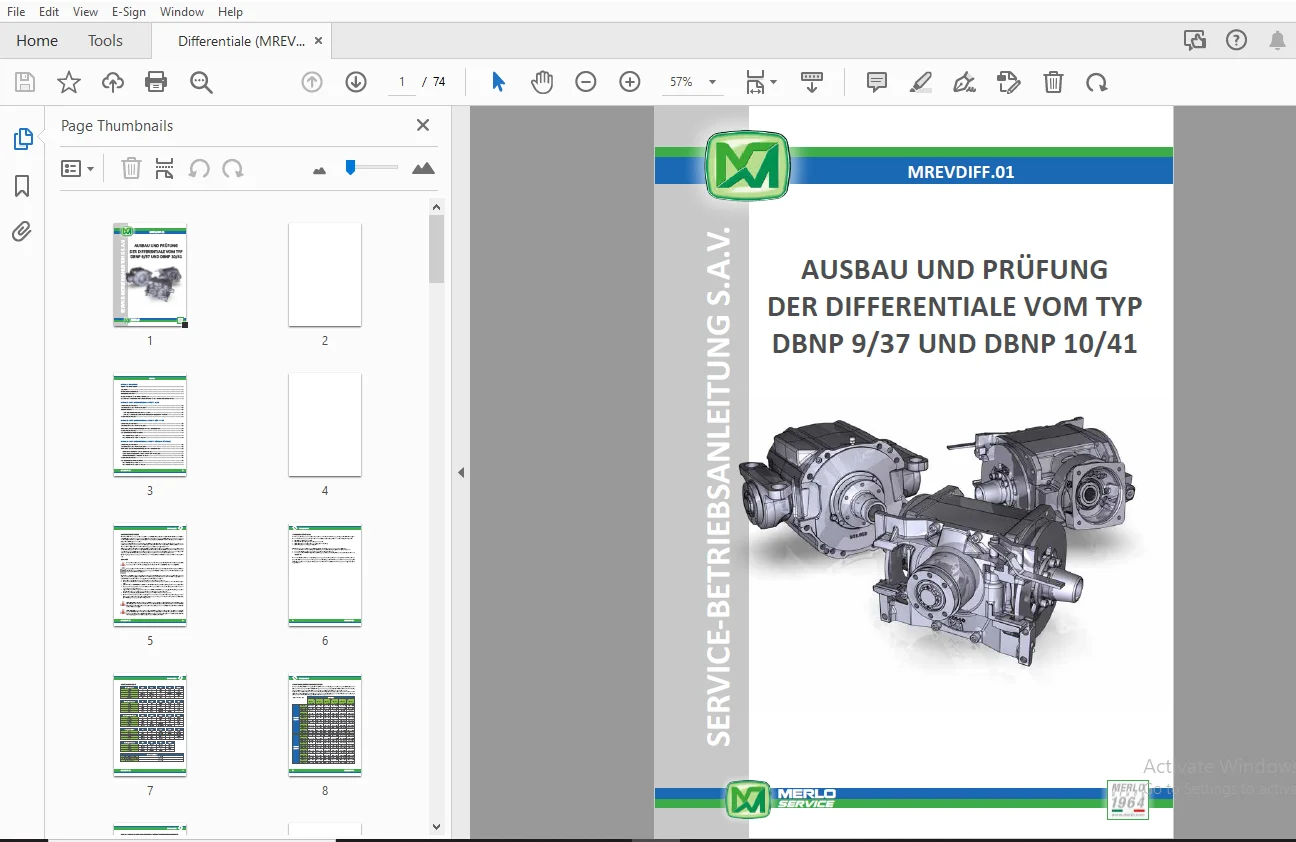Open thumbnails panel options dropdown

pos(77,169)
